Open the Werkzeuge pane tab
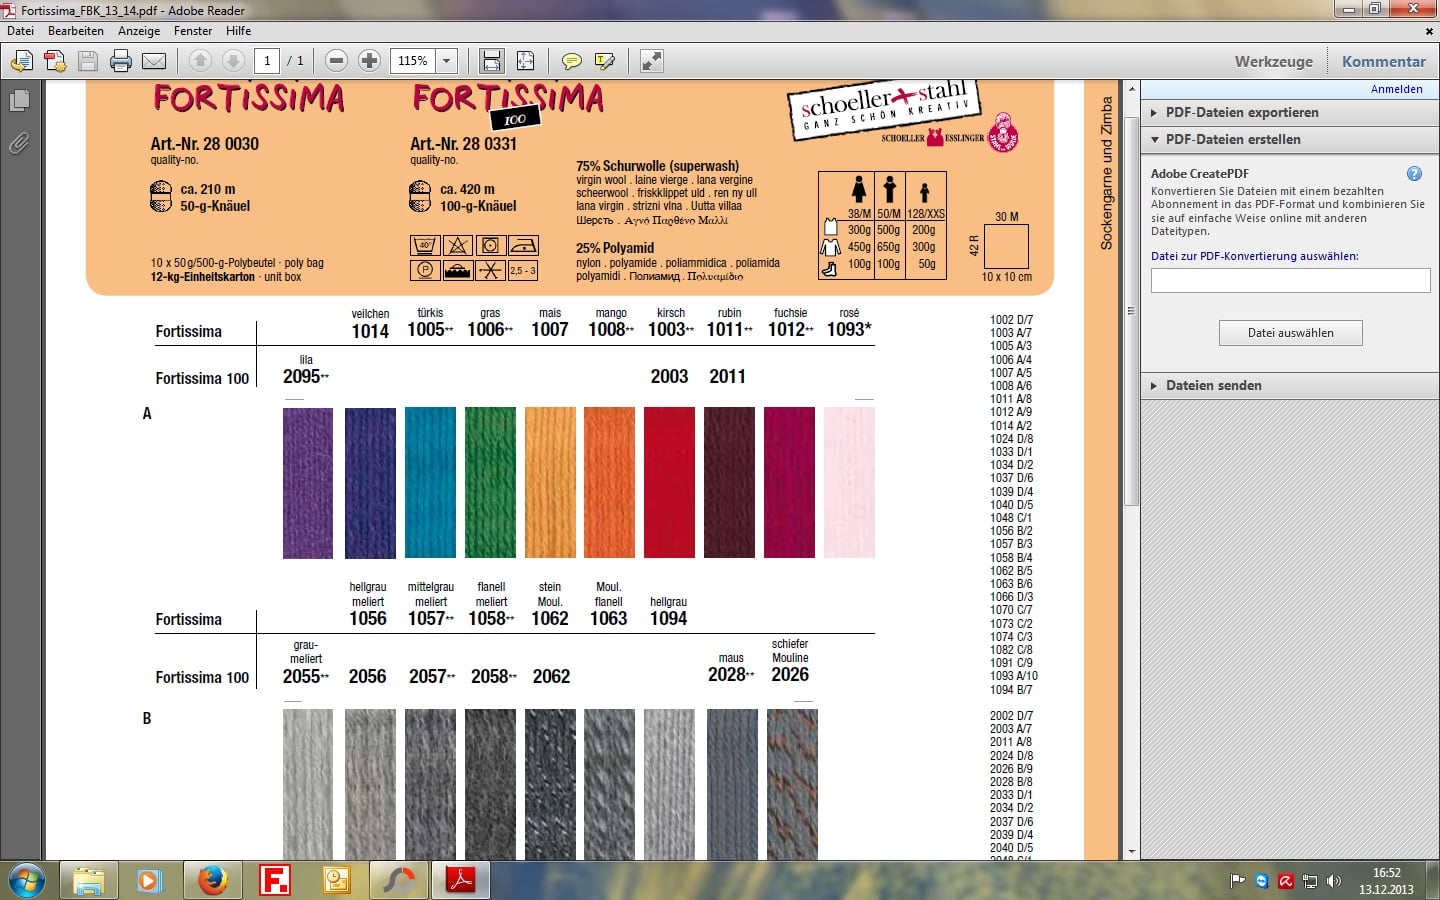The height and width of the screenshot is (900, 1440). pos(1273,61)
